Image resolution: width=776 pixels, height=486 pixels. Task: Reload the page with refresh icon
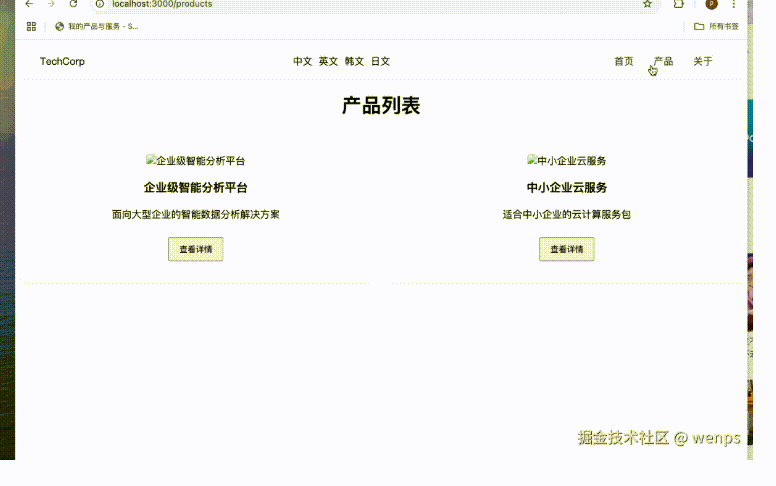pyautogui.click(x=73, y=4)
